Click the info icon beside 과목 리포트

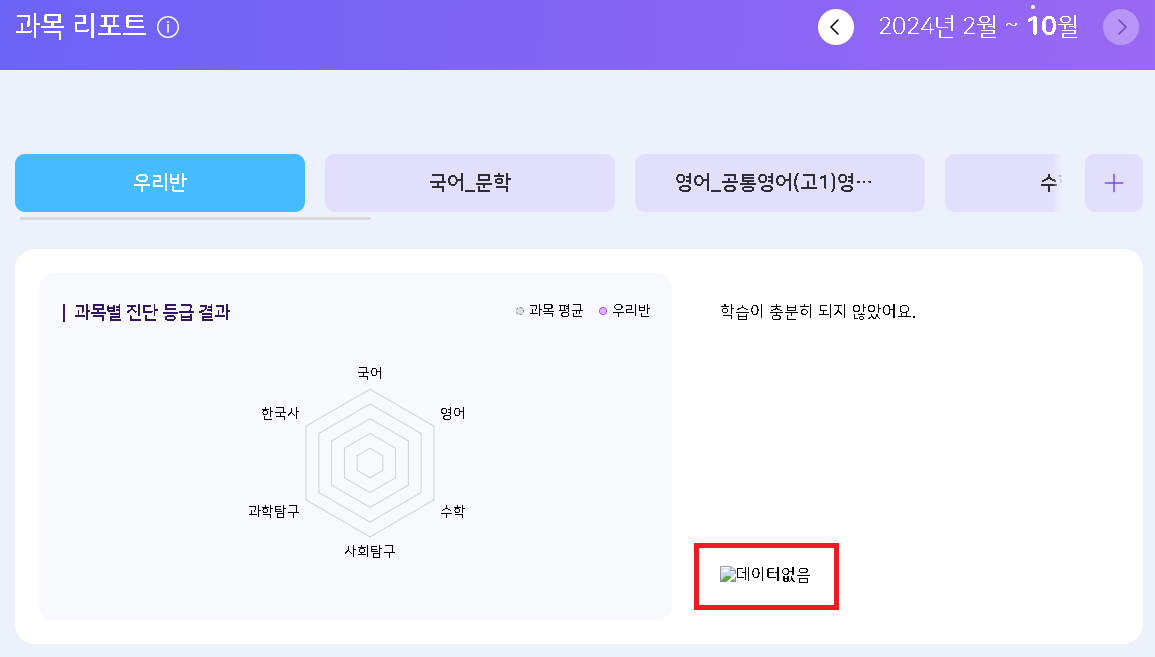(168, 28)
